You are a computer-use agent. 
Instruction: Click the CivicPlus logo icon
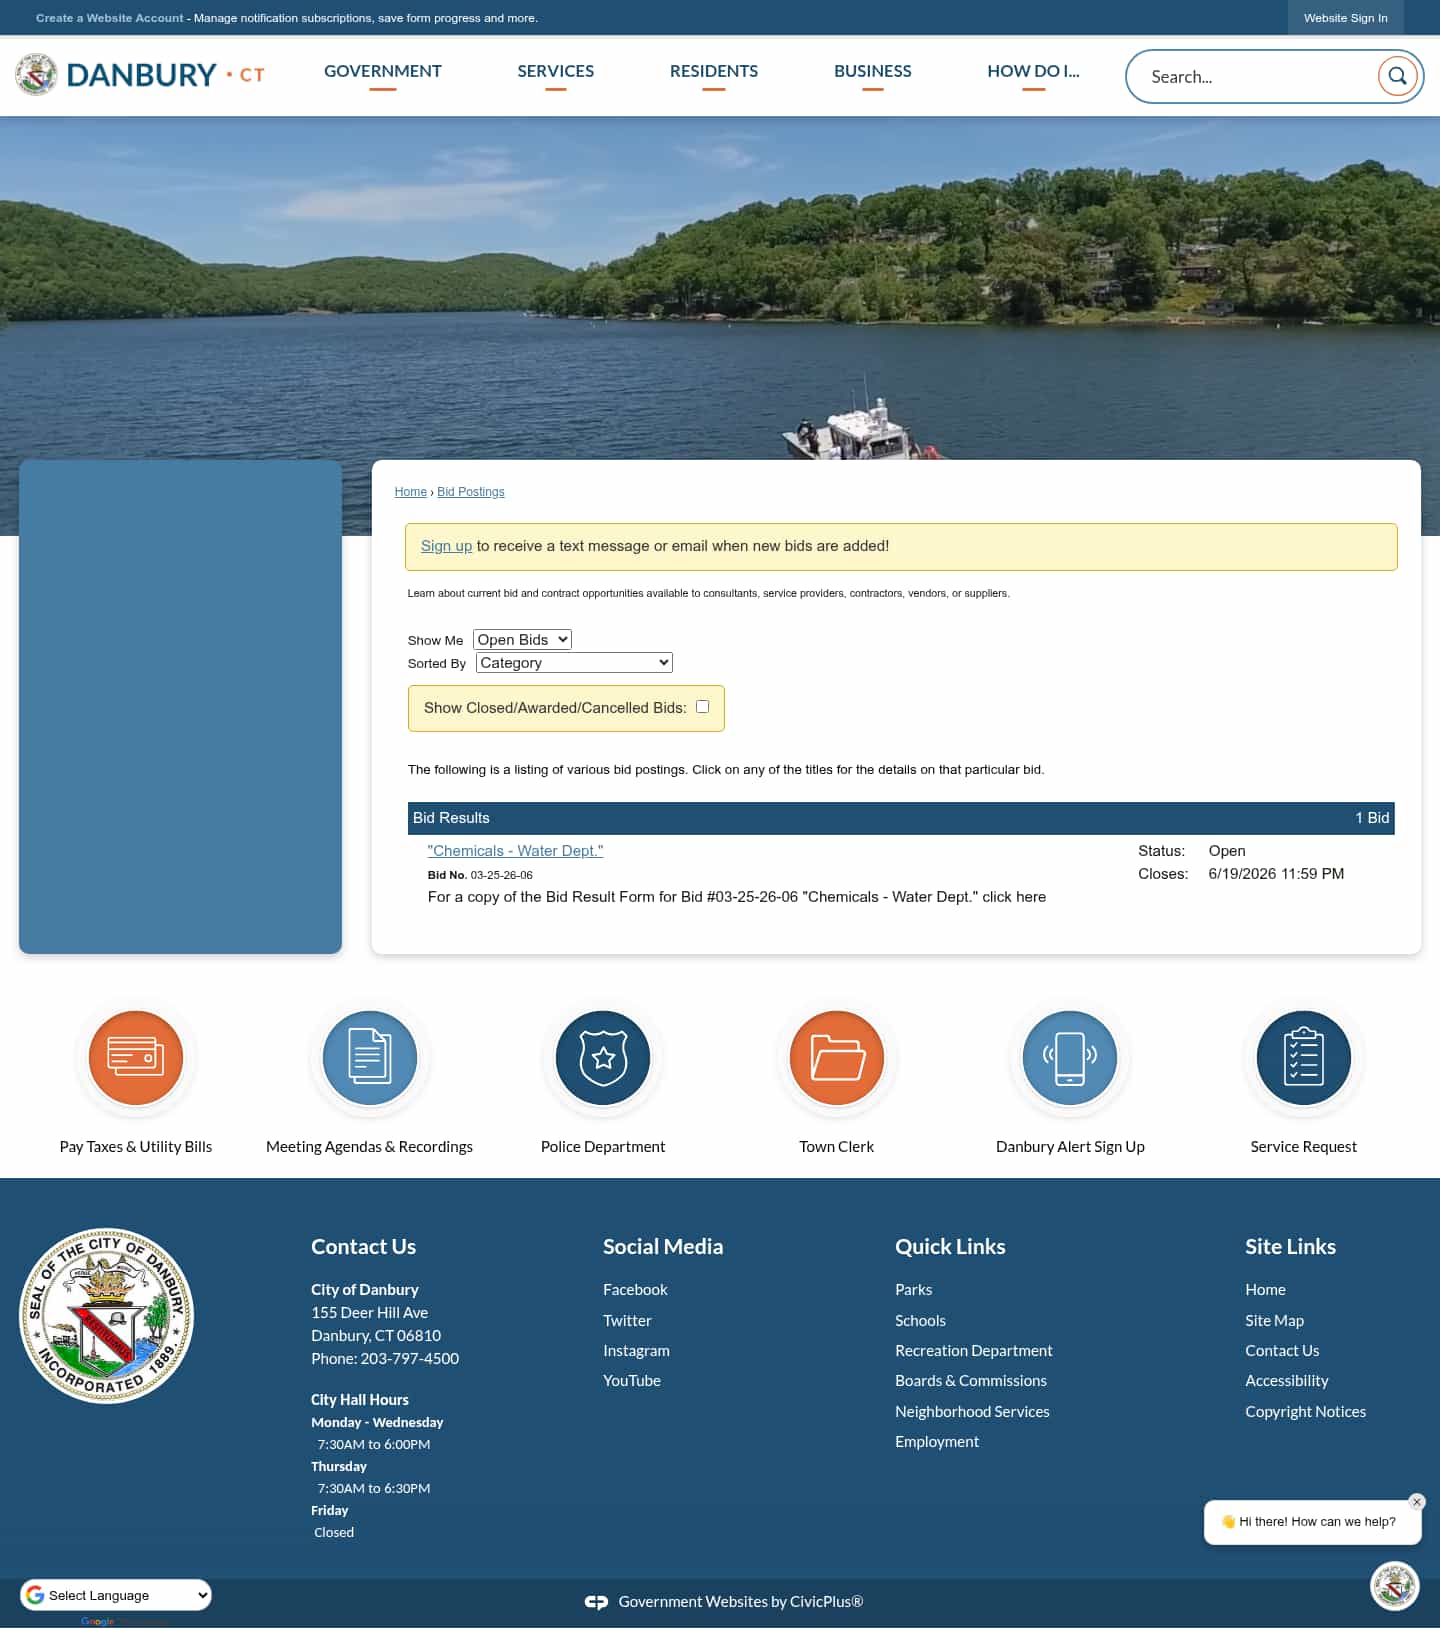[x=596, y=1602]
